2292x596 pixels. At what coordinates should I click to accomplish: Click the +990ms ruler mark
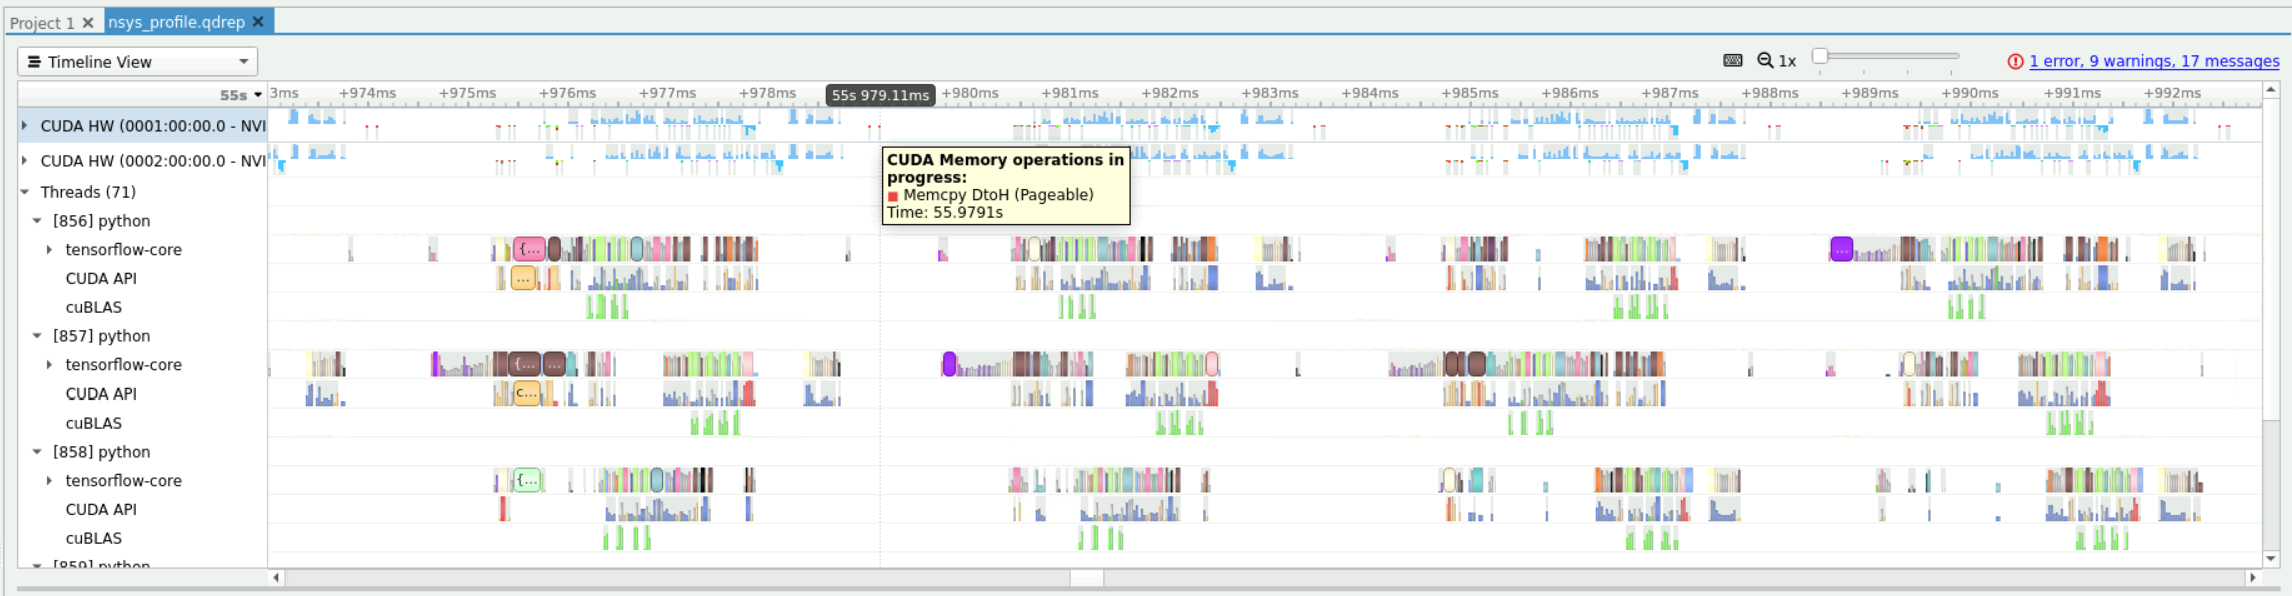[x=1970, y=93]
